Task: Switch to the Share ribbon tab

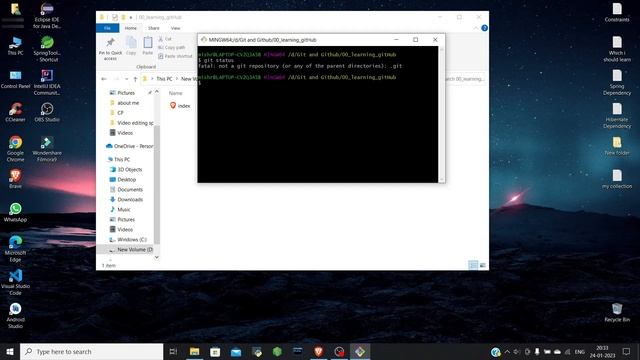Action: pyautogui.click(x=153, y=28)
